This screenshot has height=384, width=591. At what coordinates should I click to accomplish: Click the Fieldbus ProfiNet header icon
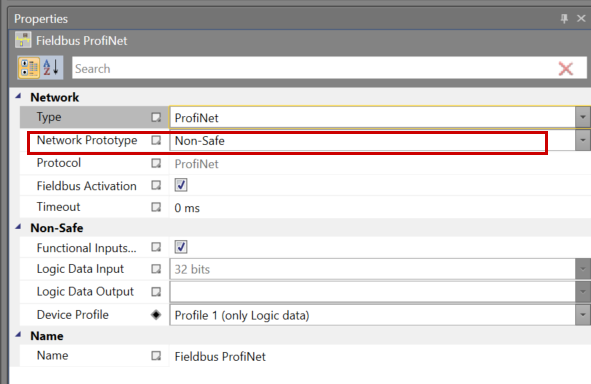23,40
